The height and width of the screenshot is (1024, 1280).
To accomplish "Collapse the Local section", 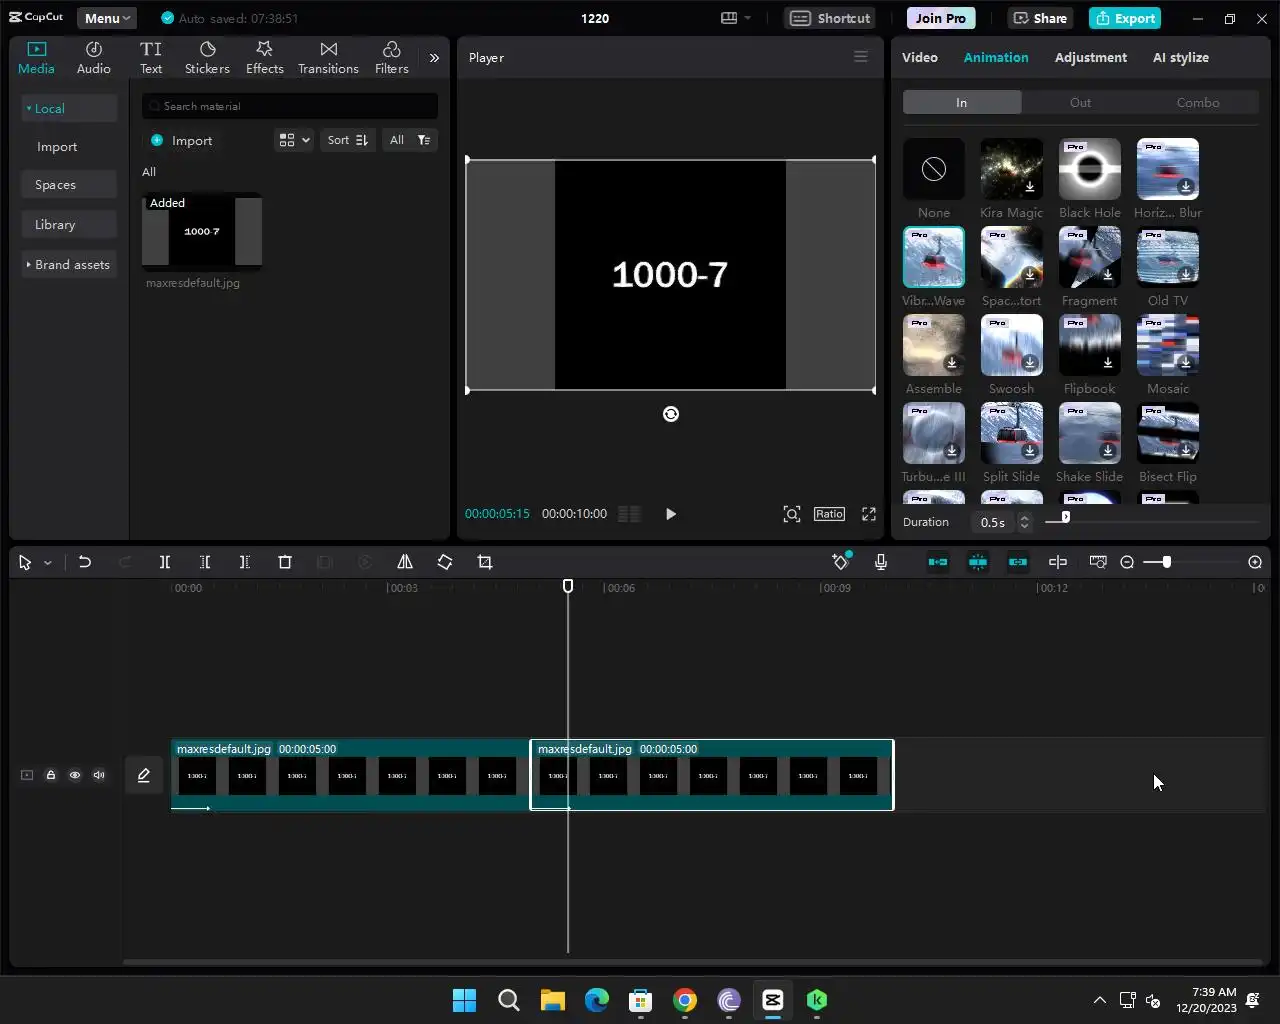I will (x=68, y=108).
